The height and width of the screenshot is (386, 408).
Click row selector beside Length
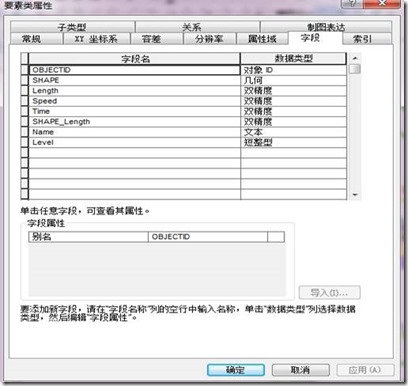tap(25, 90)
